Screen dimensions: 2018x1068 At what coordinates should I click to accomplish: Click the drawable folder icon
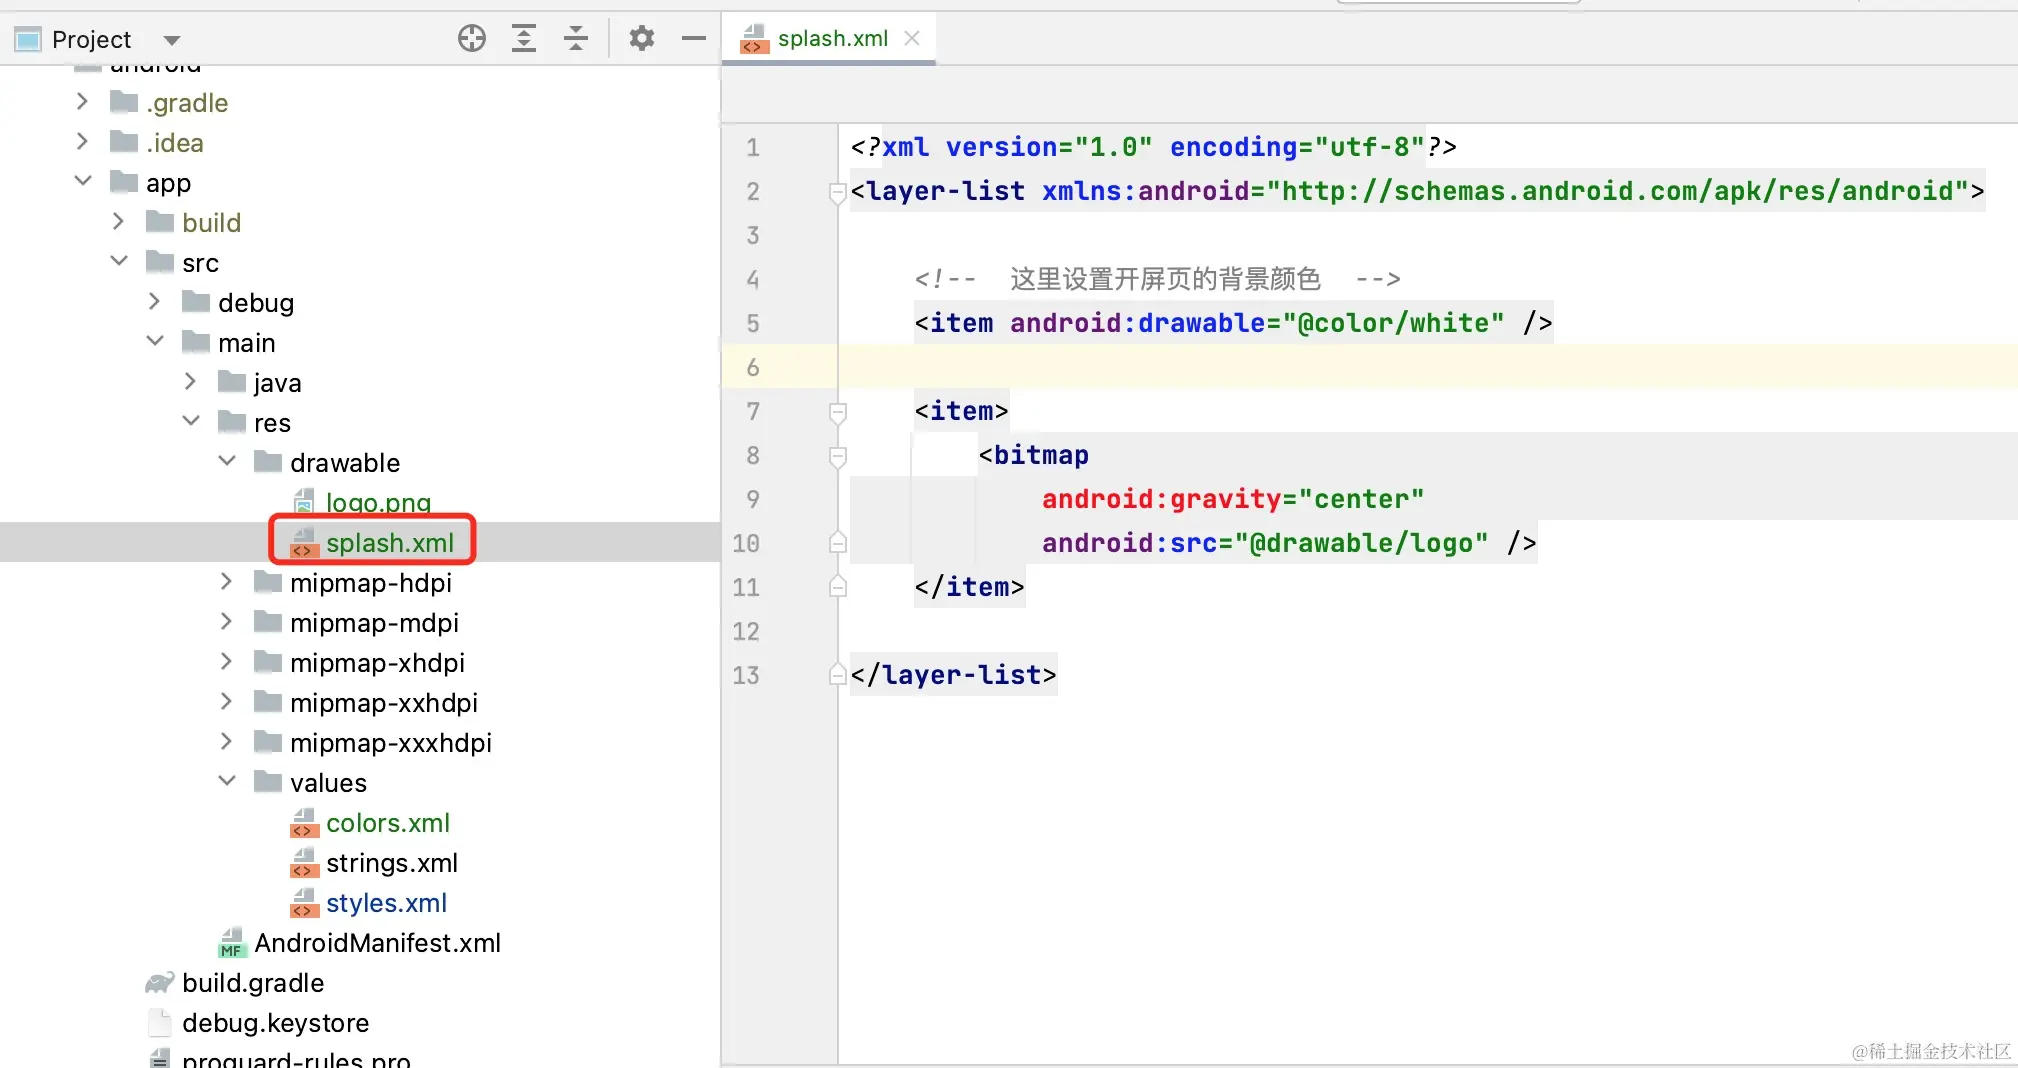pyautogui.click(x=268, y=462)
